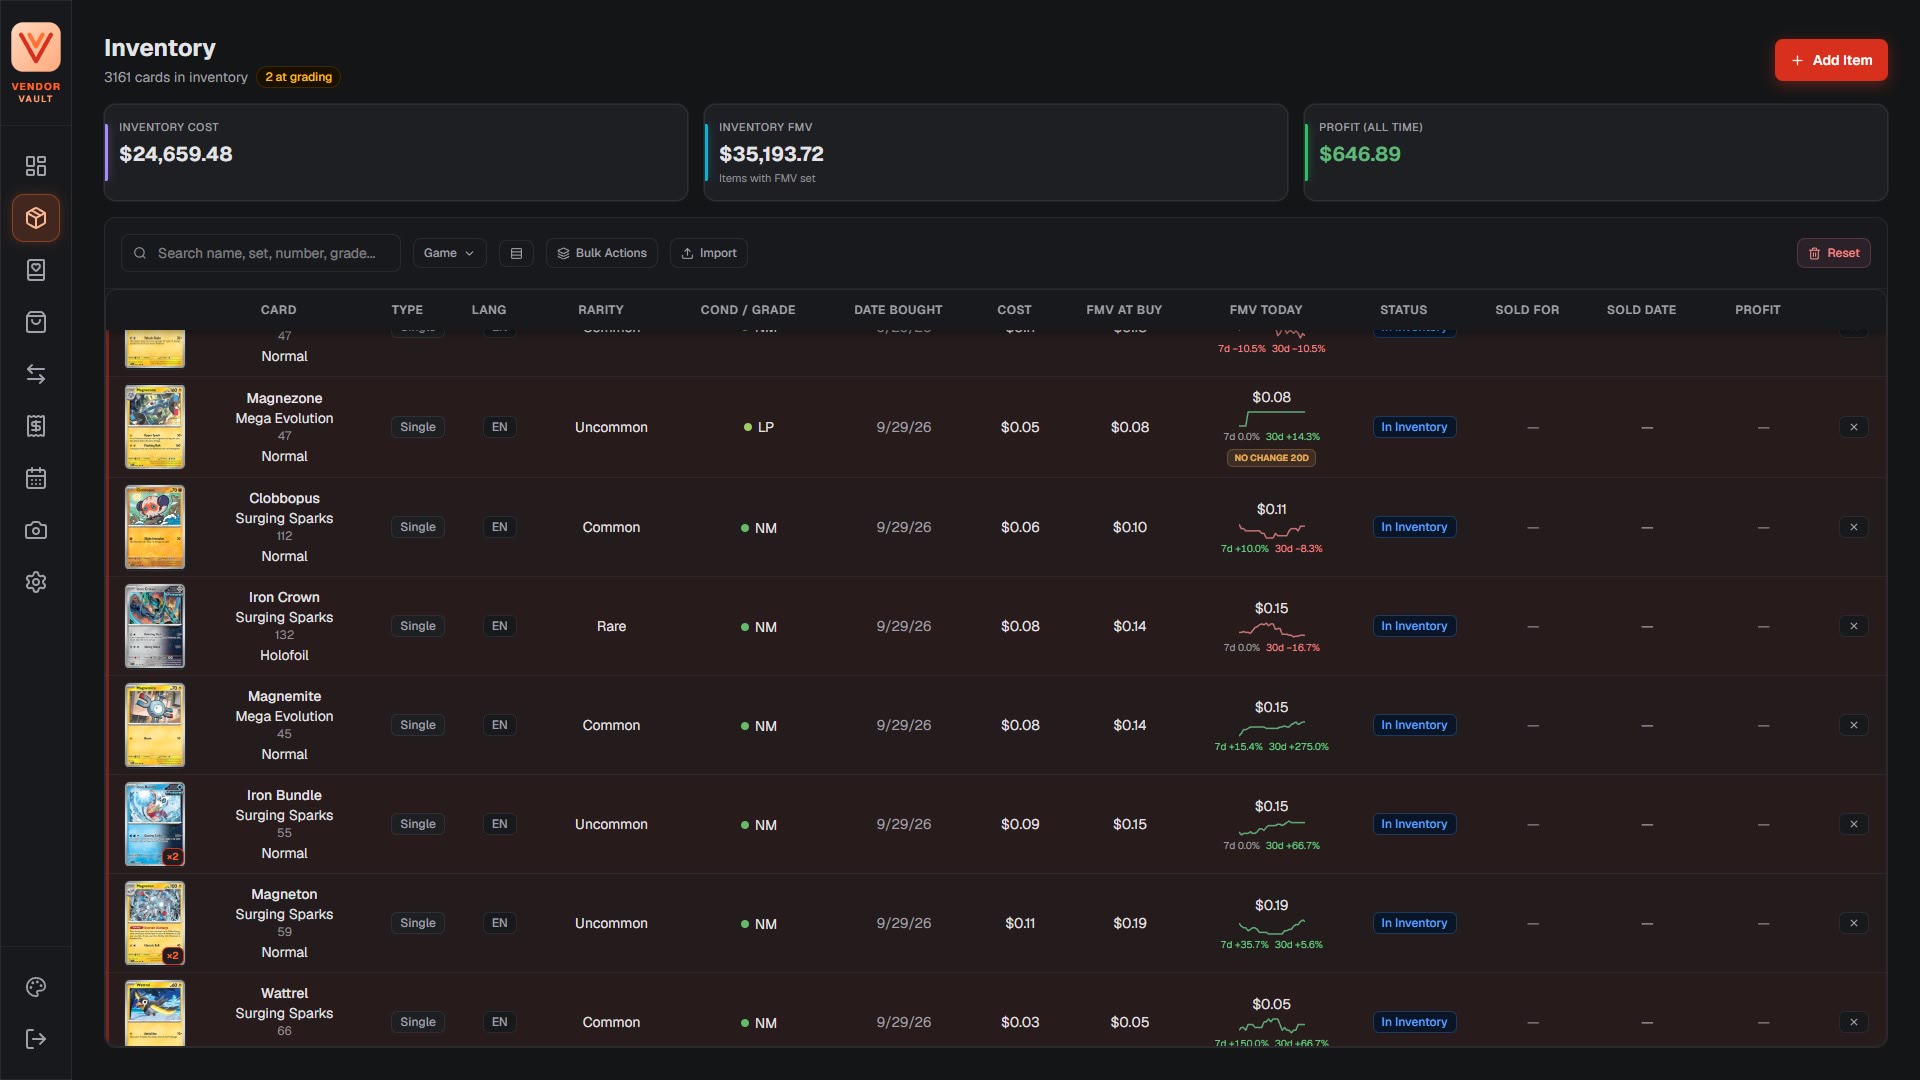
Task: Open the receipt dollar icon in sidebar
Action: tap(36, 426)
